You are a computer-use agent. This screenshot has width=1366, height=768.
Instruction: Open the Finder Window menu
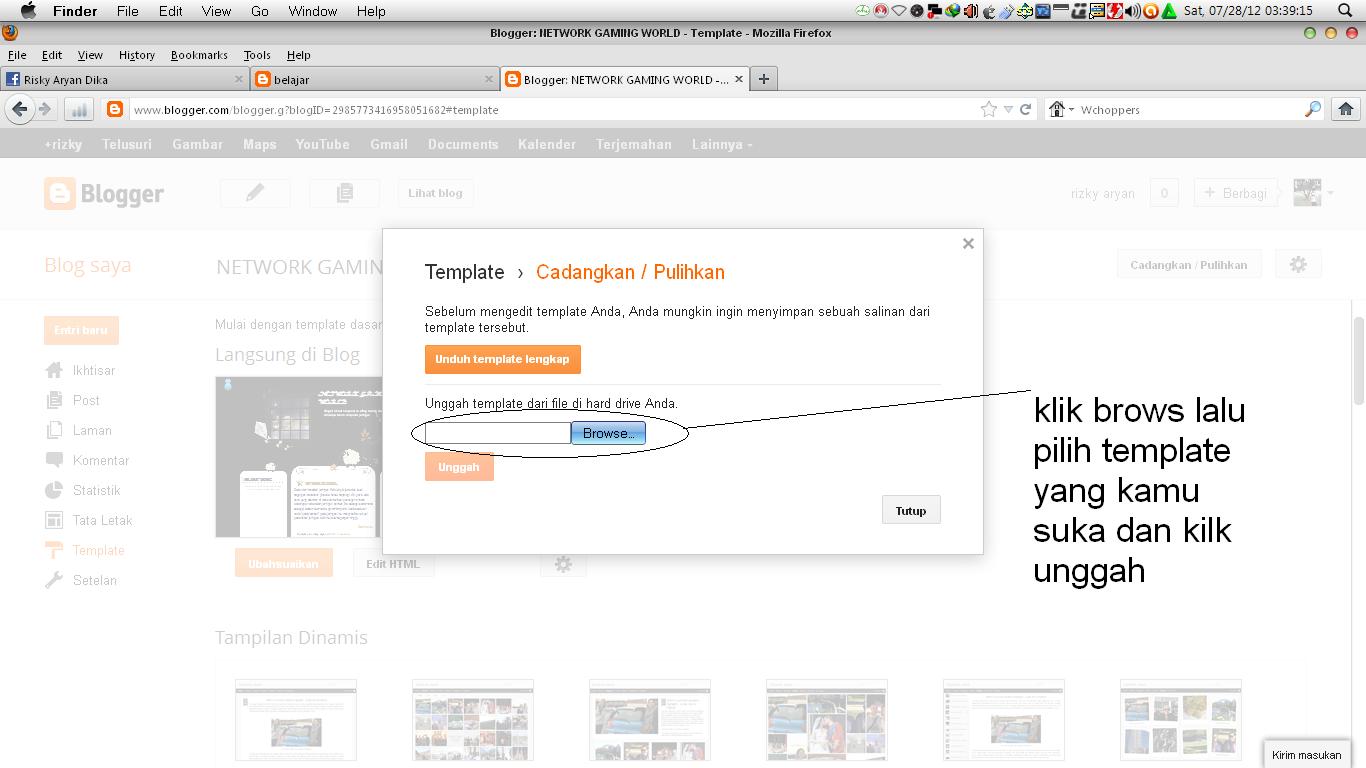click(x=313, y=11)
